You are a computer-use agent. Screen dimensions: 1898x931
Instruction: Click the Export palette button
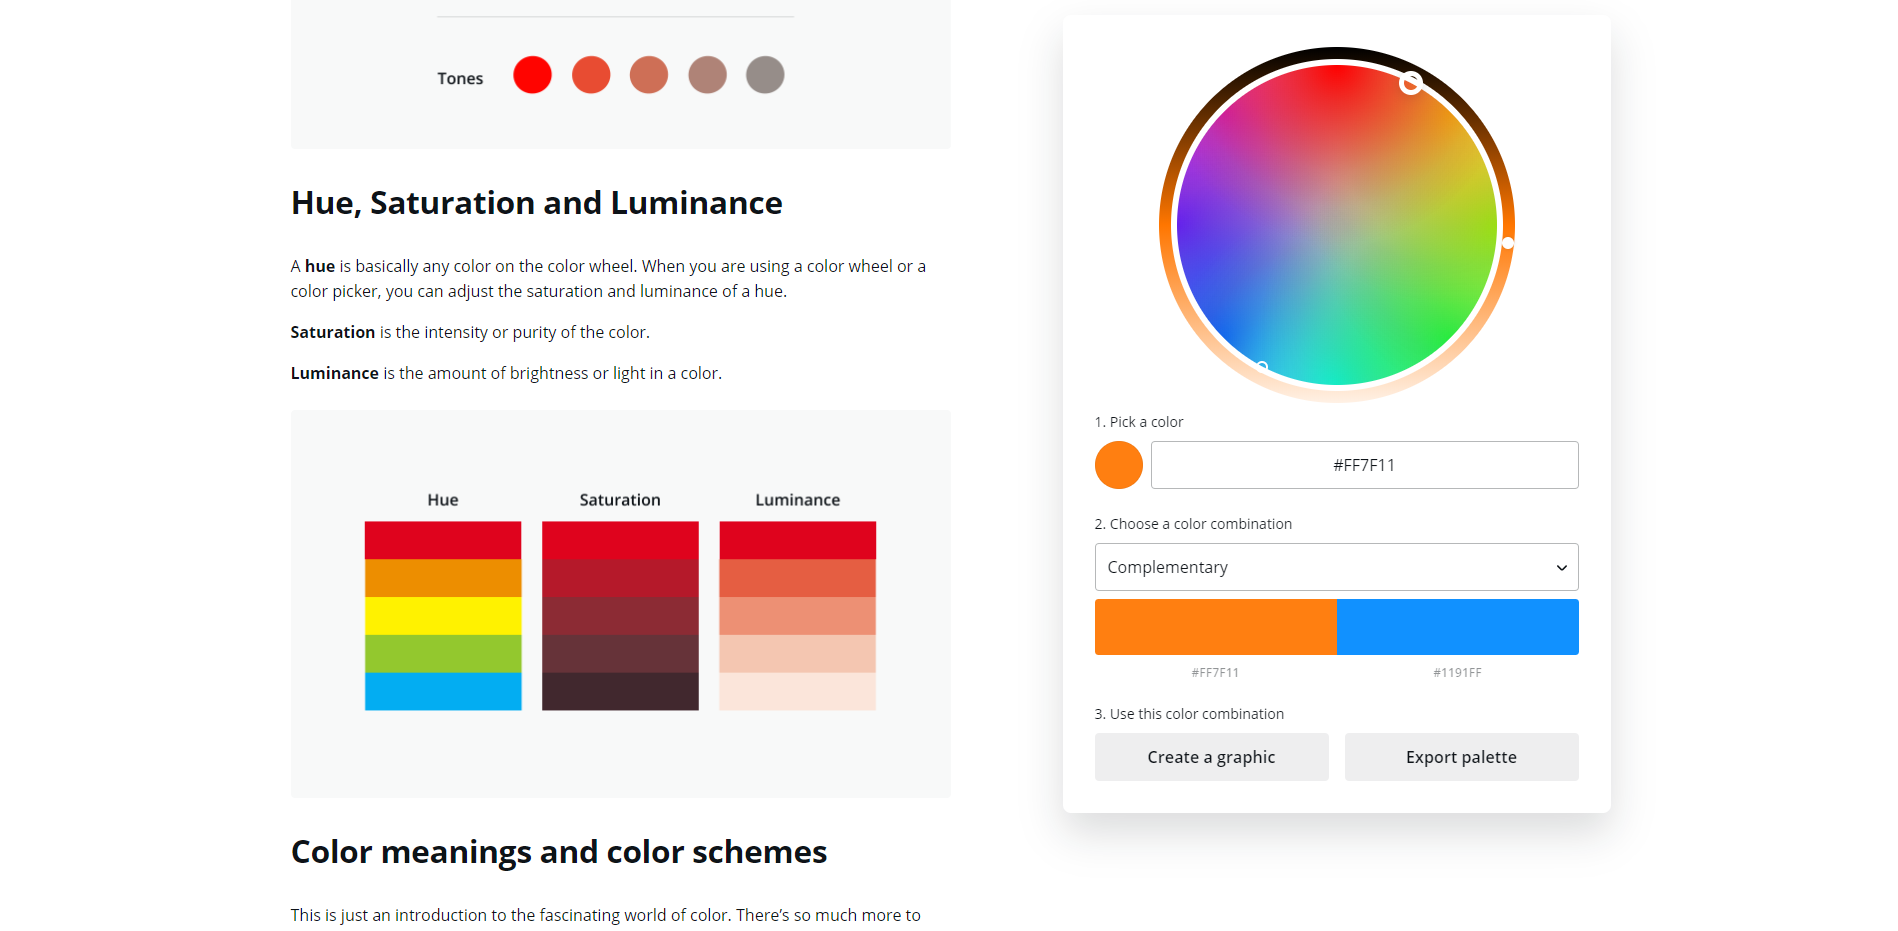pyautogui.click(x=1461, y=757)
